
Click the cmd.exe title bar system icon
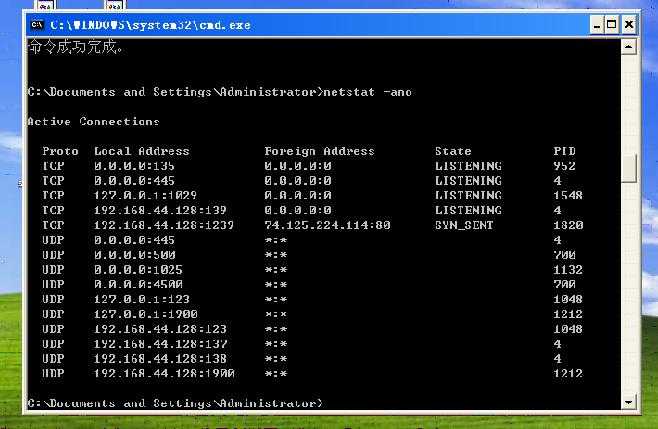click(x=37, y=25)
